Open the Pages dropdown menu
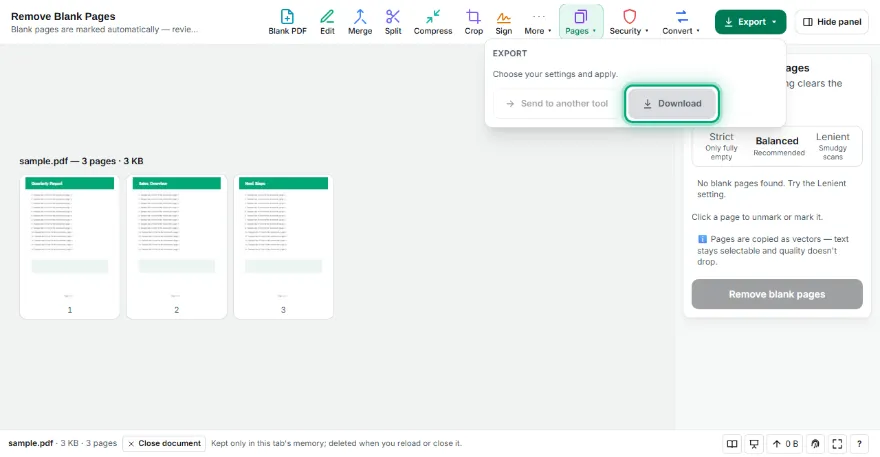The width and height of the screenshot is (880, 457). [581, 22]
